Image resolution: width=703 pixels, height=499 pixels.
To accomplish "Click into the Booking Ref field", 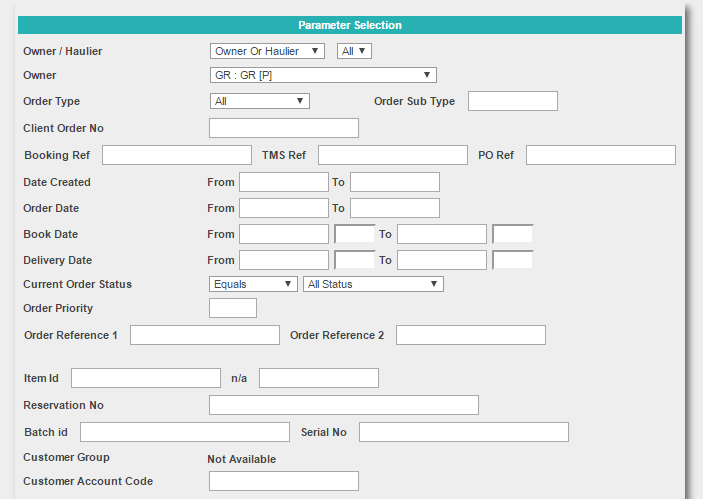I will 177,155.
